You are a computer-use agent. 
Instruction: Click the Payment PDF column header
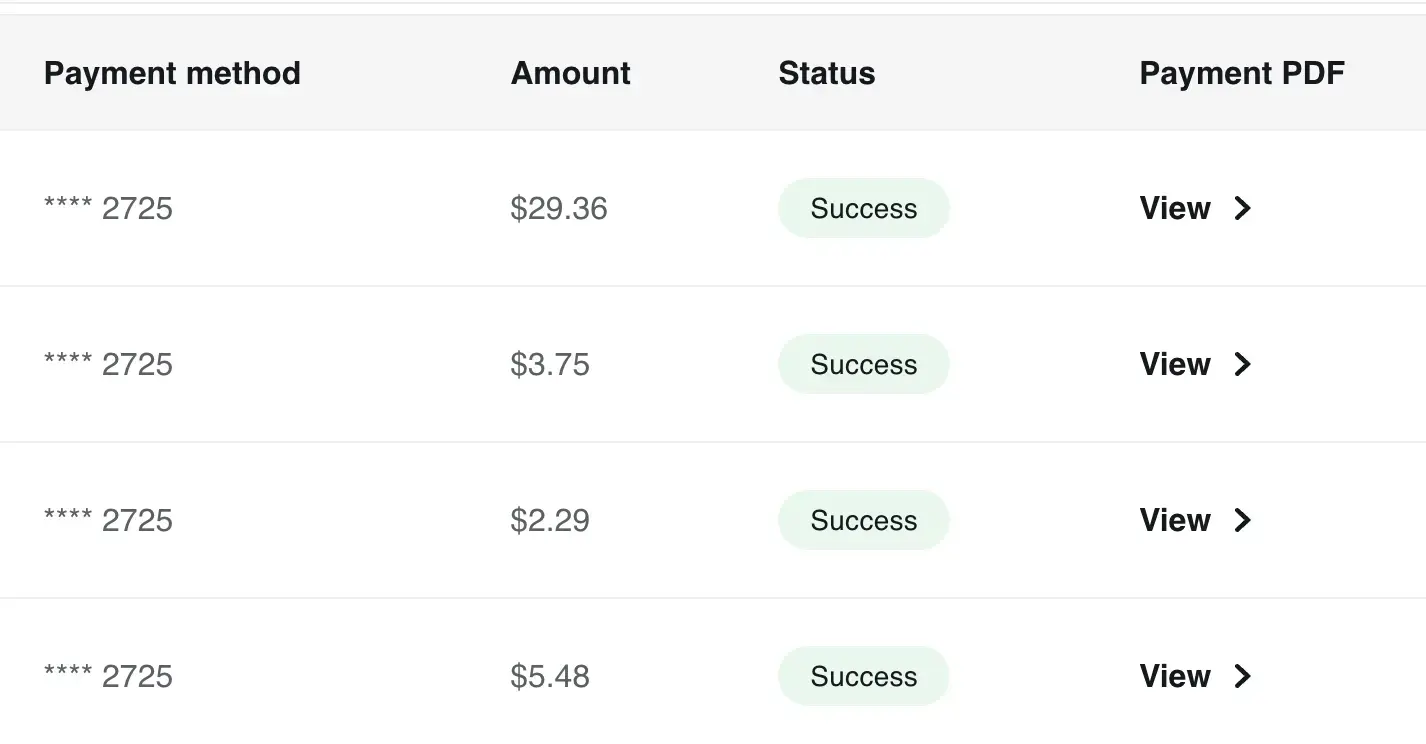1242,73
